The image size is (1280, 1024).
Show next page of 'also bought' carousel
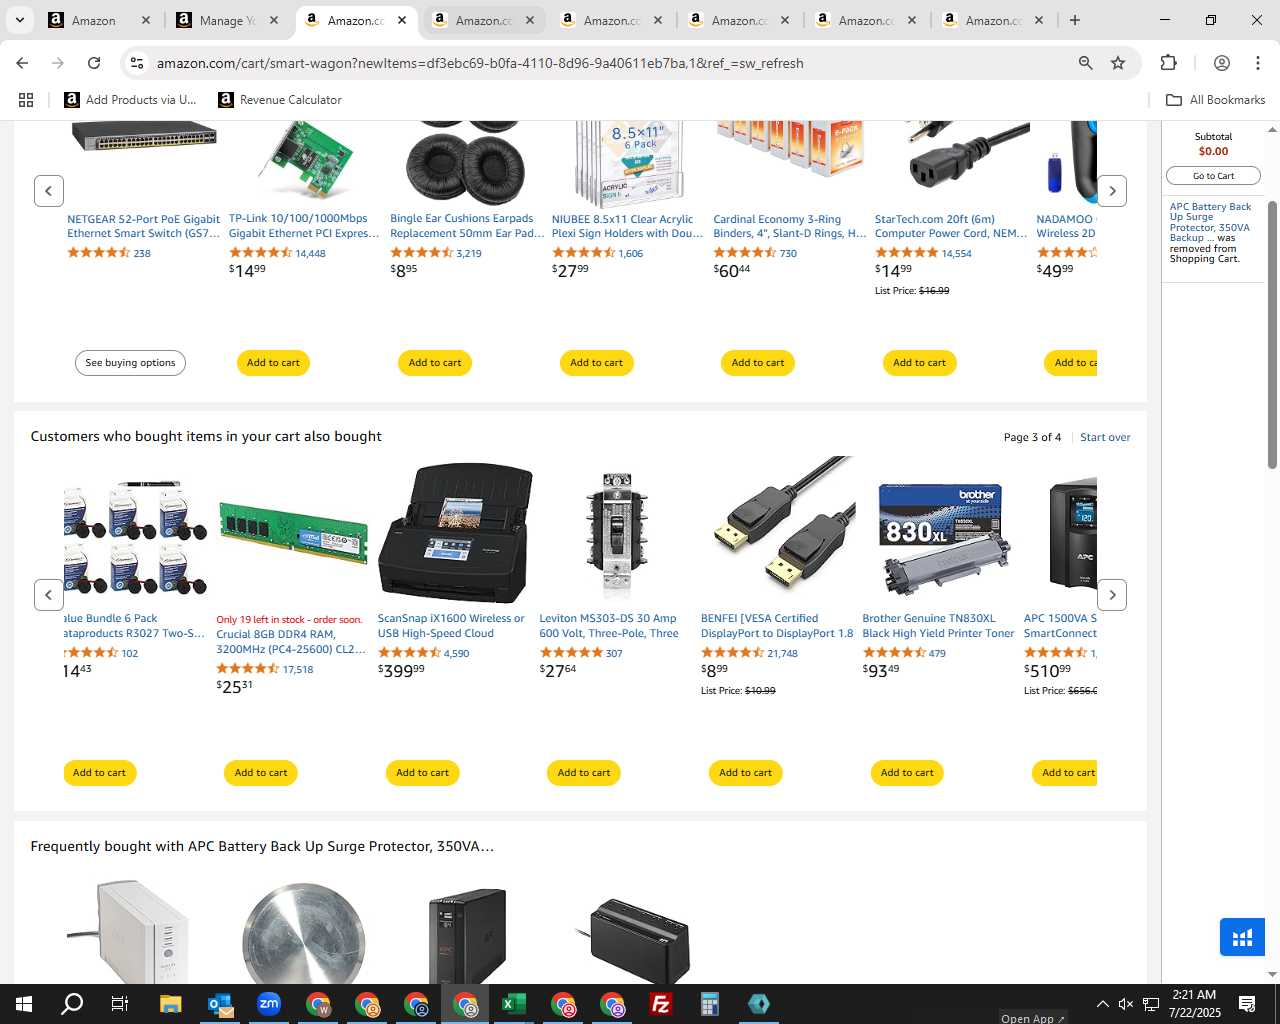[x=1112, y=595]
